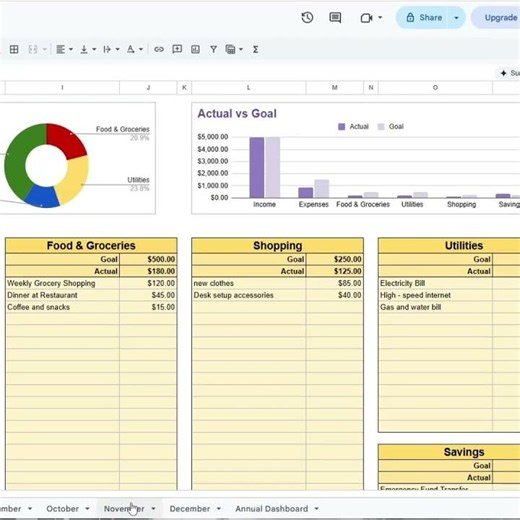Select column J header
This screenshot has height=520, width=520.
click(x=148, y=88)
